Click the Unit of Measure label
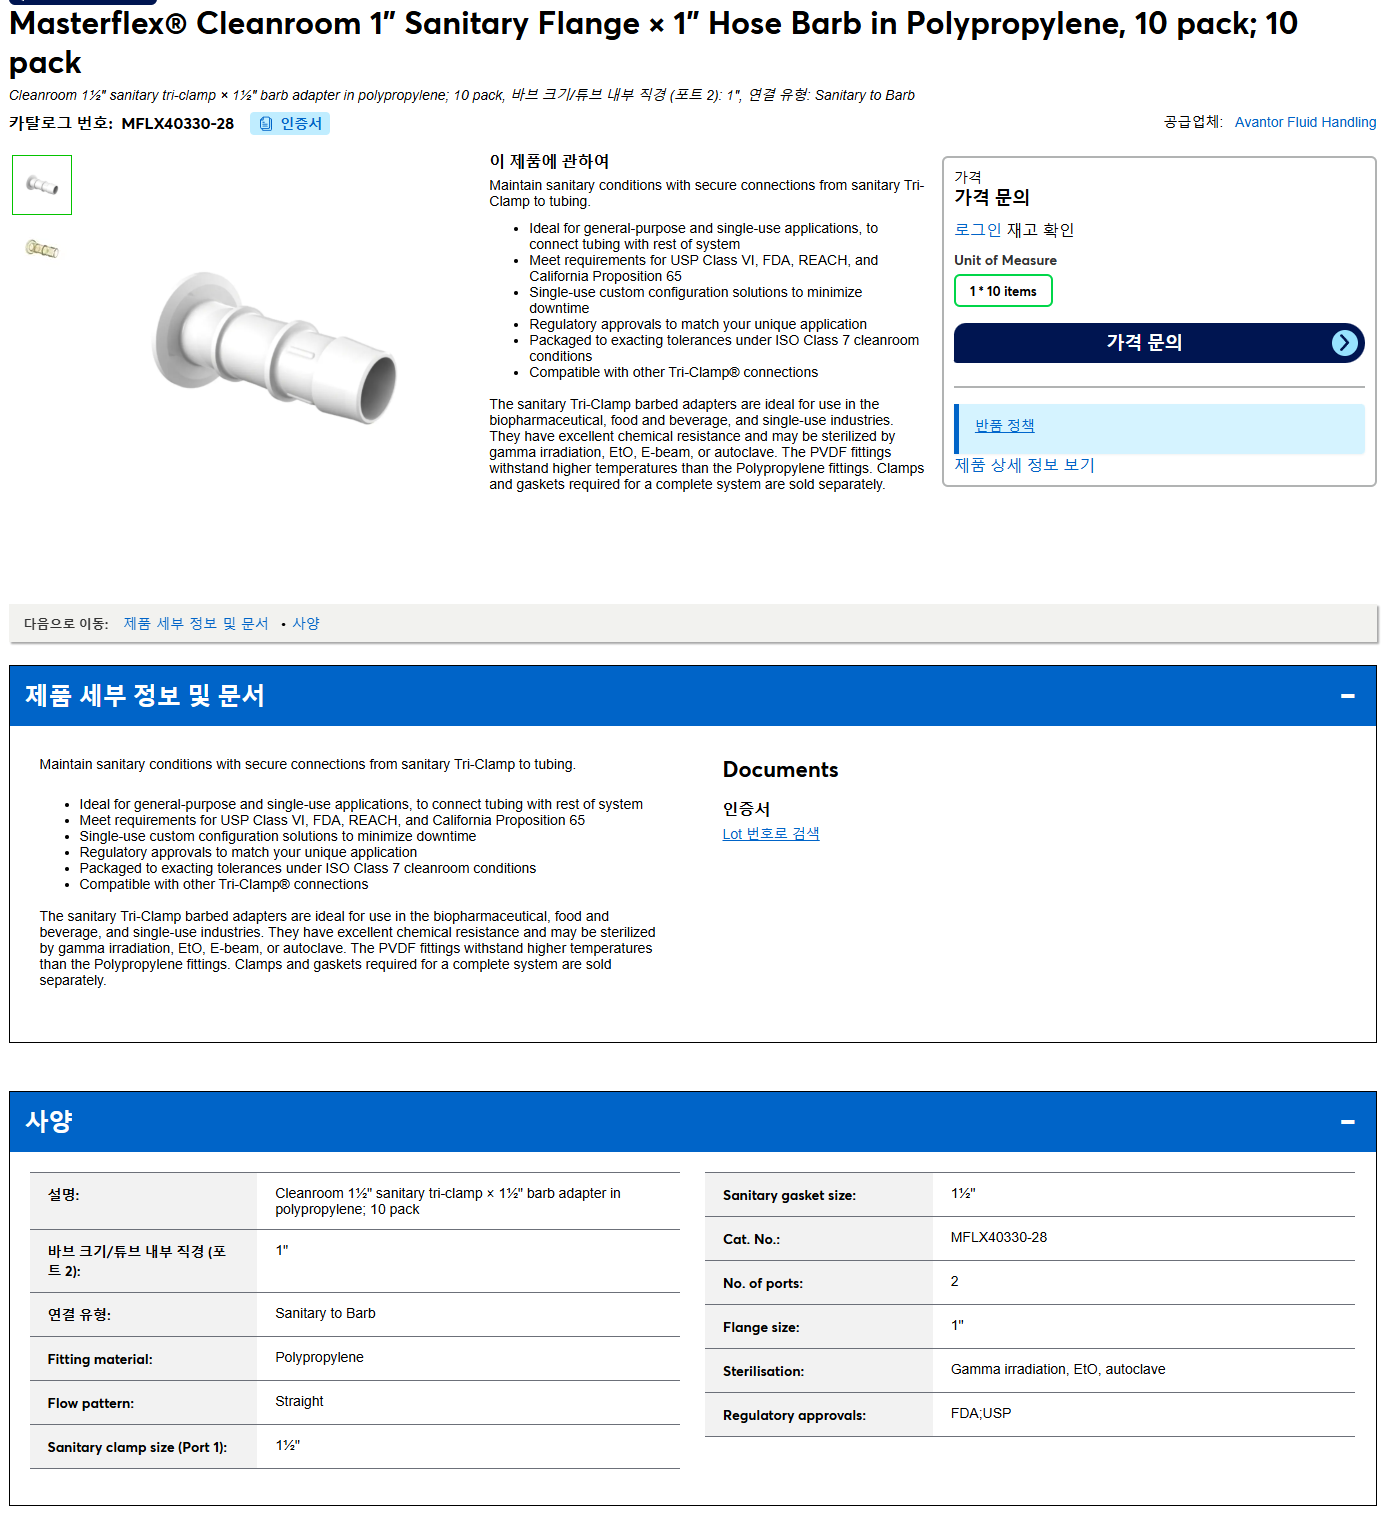The width and height of the screenshot is (1384, 1526). tap(1005, 261)
